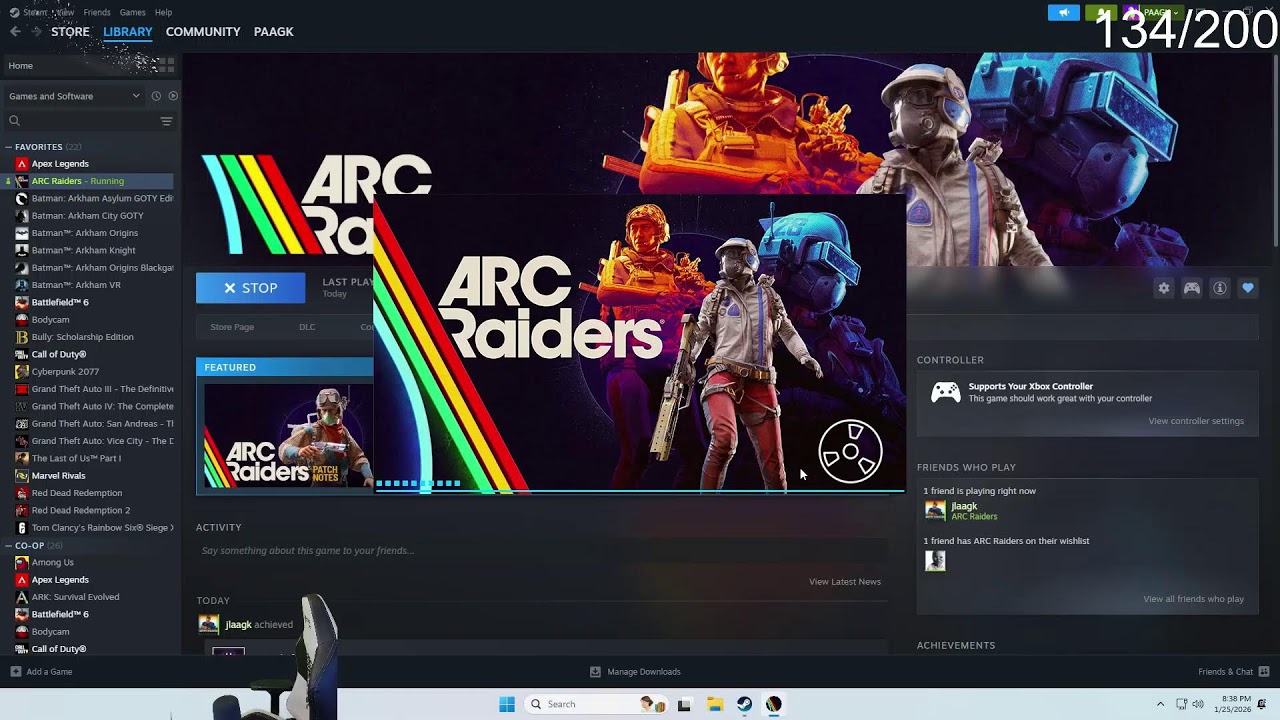The height and width of the screenshot is (720, 1280).
Task: Open the taskbar clock and date
Action: [x=1235, y=704]
